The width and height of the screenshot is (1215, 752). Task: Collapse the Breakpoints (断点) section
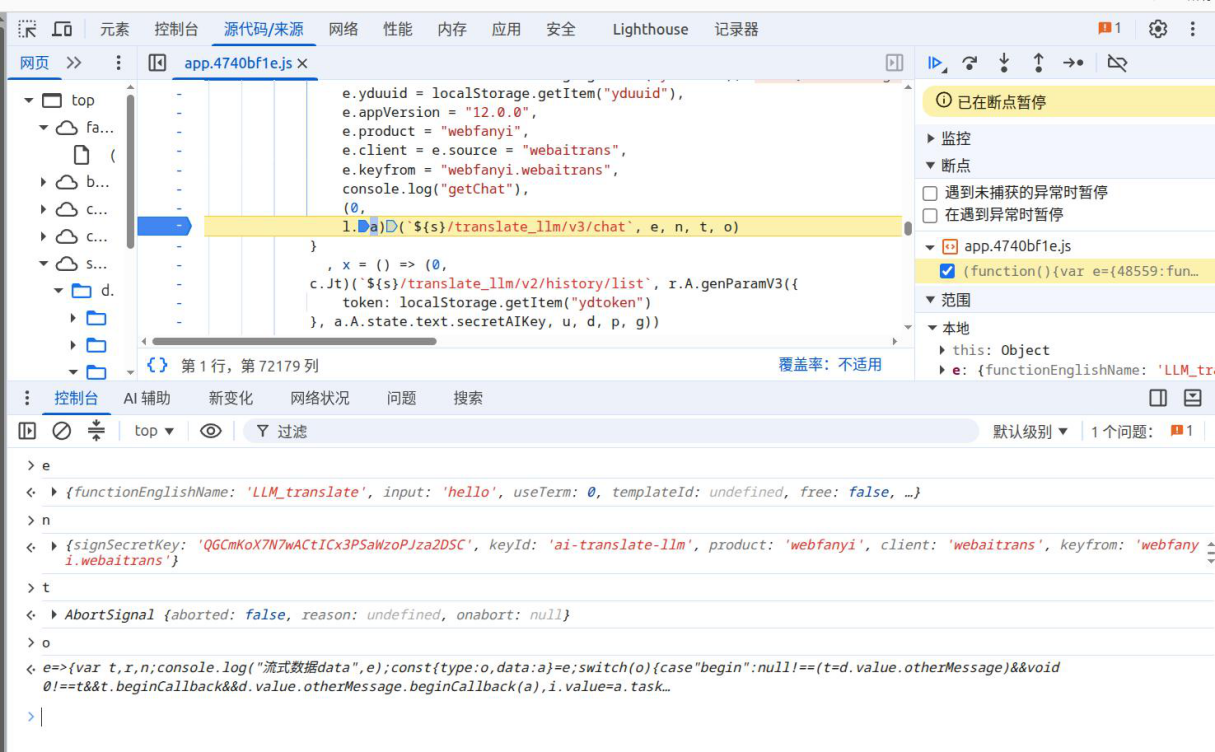932,165
